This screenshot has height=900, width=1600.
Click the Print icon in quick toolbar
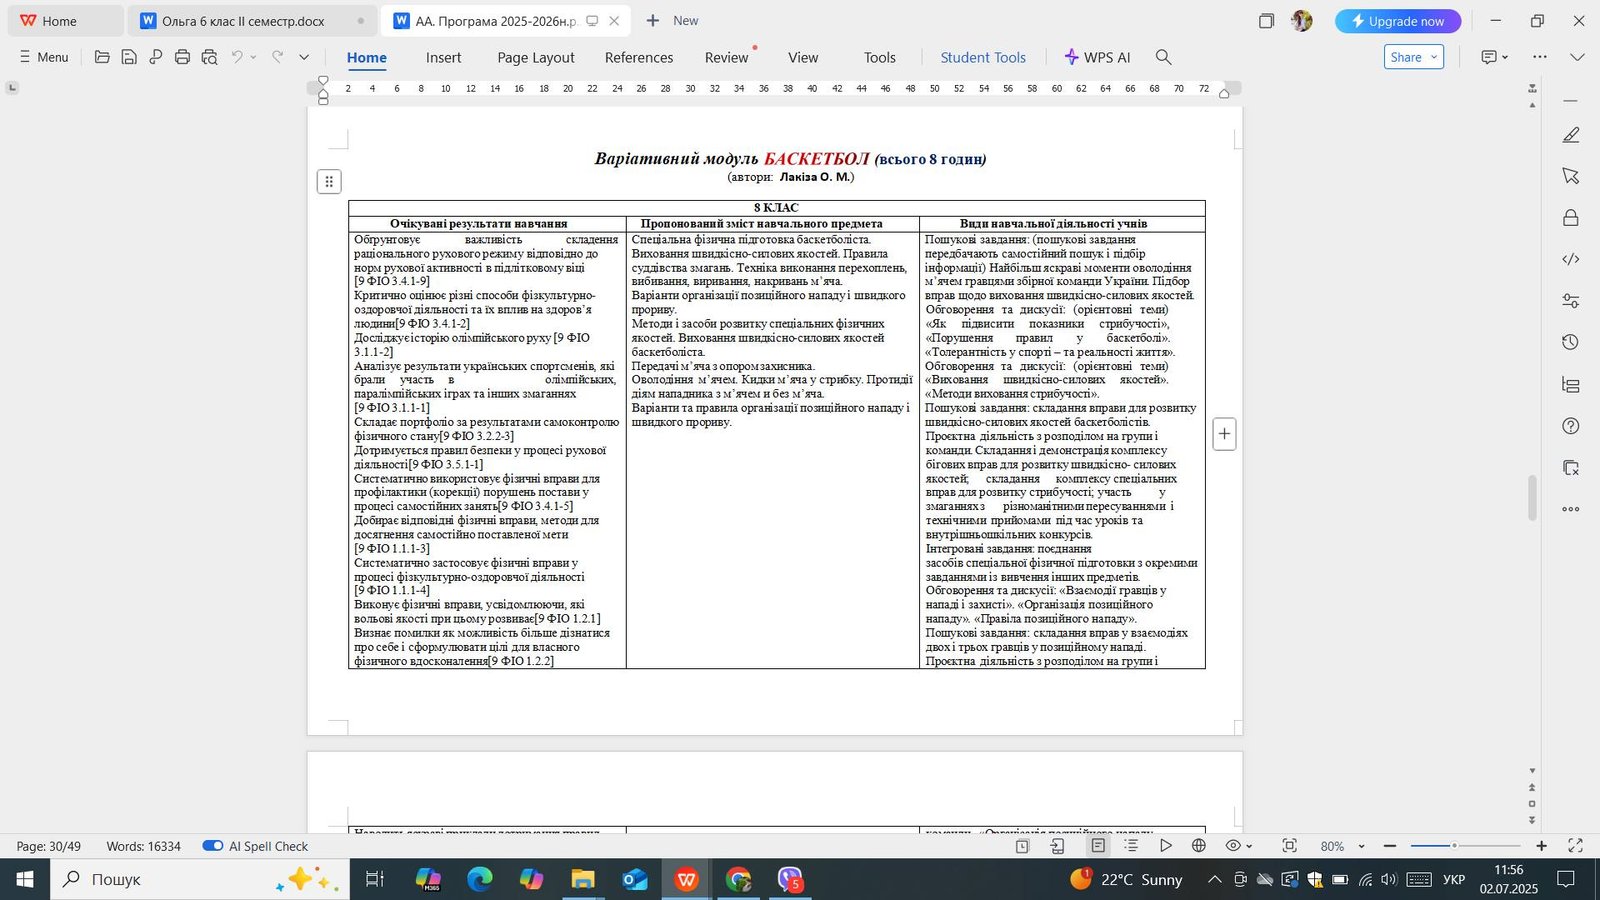[x=182, y=57]
